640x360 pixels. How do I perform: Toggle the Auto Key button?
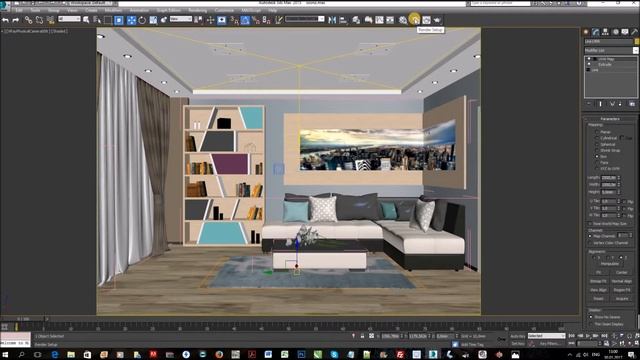tap(517, 336)
